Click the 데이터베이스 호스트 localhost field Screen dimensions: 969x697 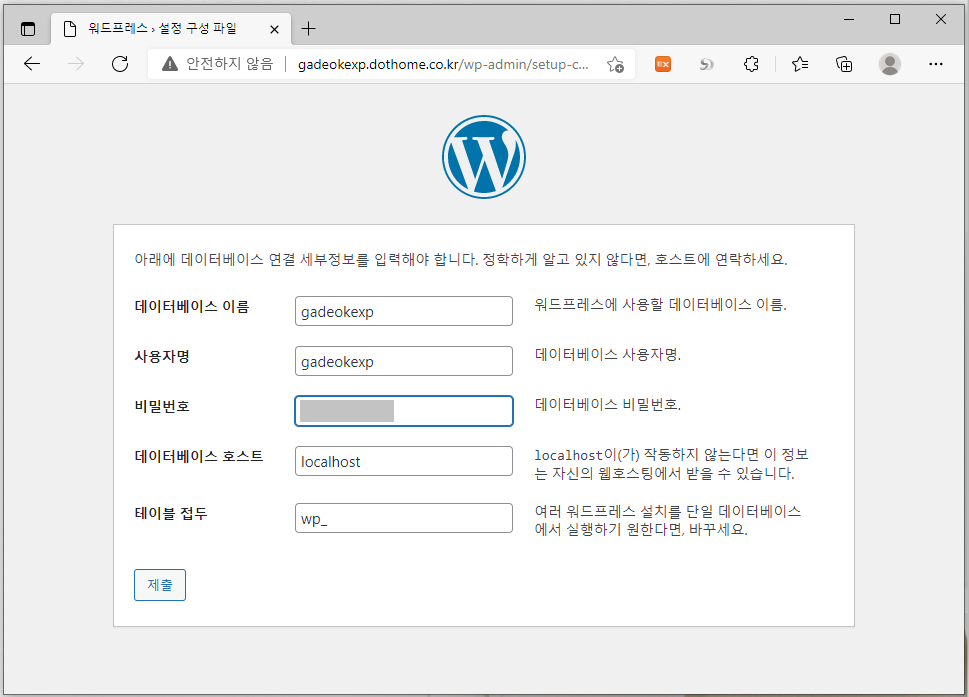[404, 461]
